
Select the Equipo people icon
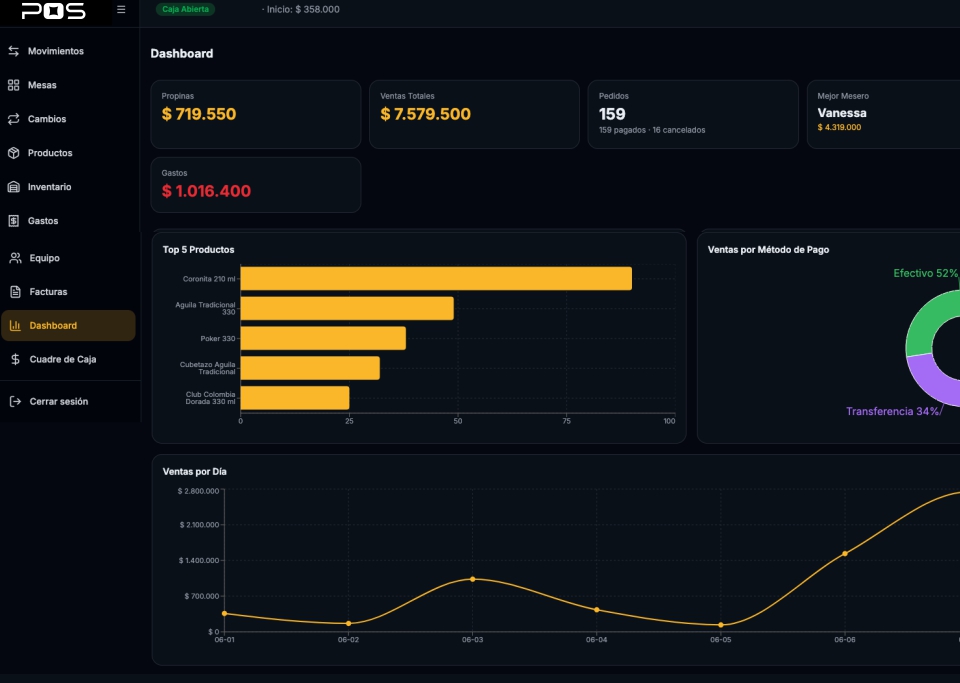click(15, 258)
